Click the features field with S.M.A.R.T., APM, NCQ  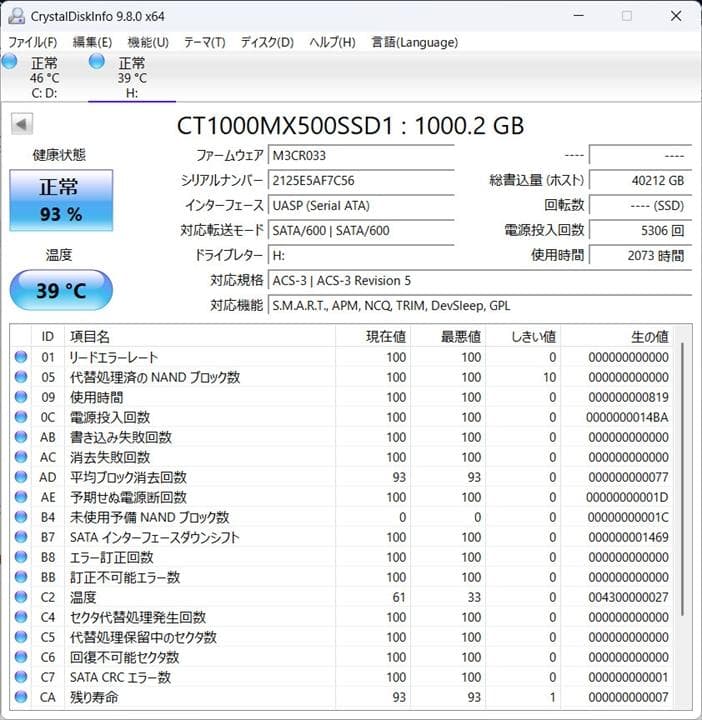coord(480,305)
